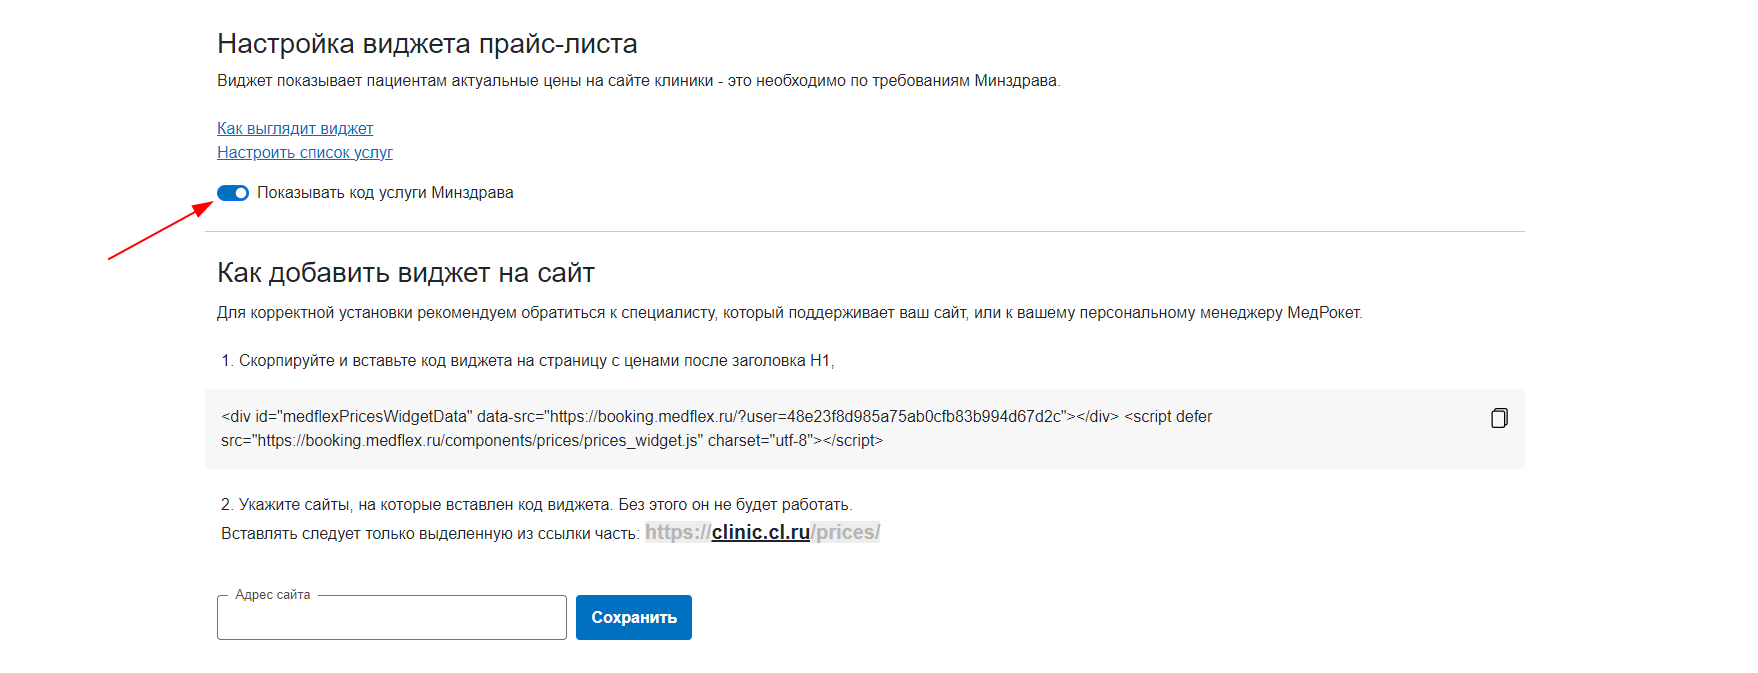Click the Сохранить button
Viewport: 1758px width, 673px height.
point(634,617)
